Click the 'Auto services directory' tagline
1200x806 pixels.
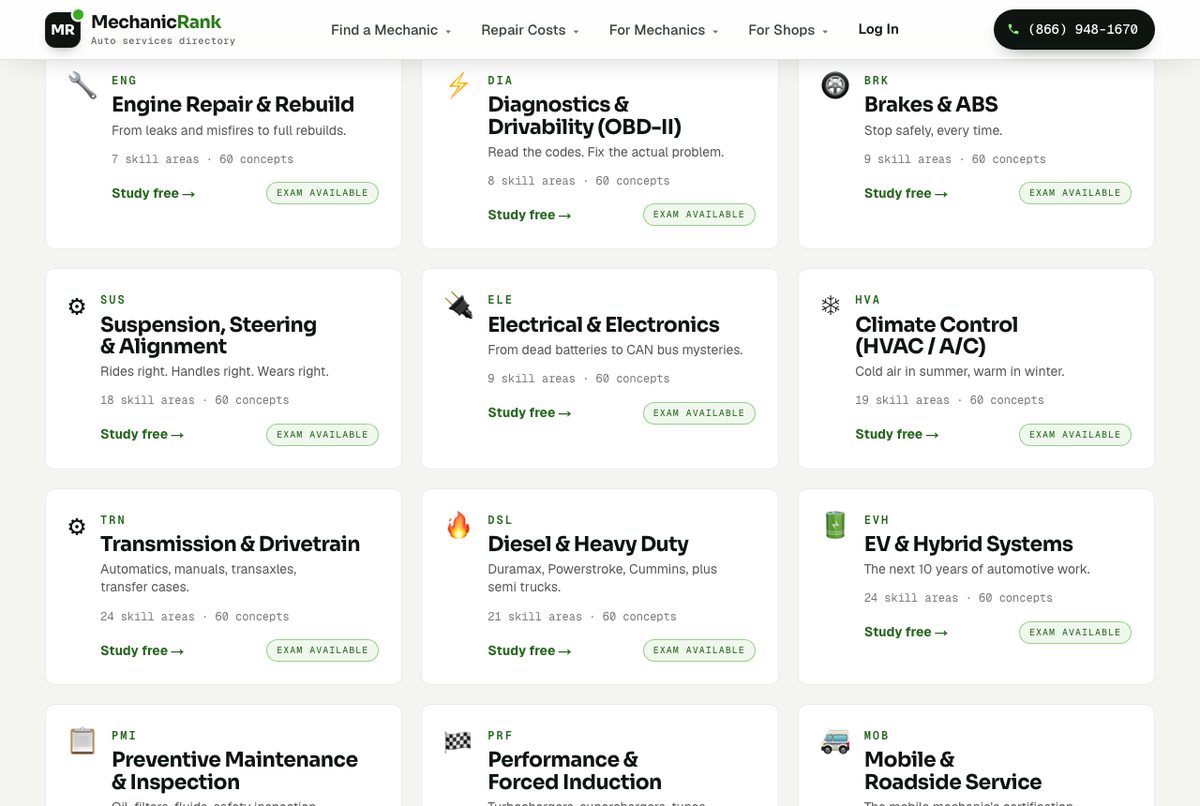(163, 41)
